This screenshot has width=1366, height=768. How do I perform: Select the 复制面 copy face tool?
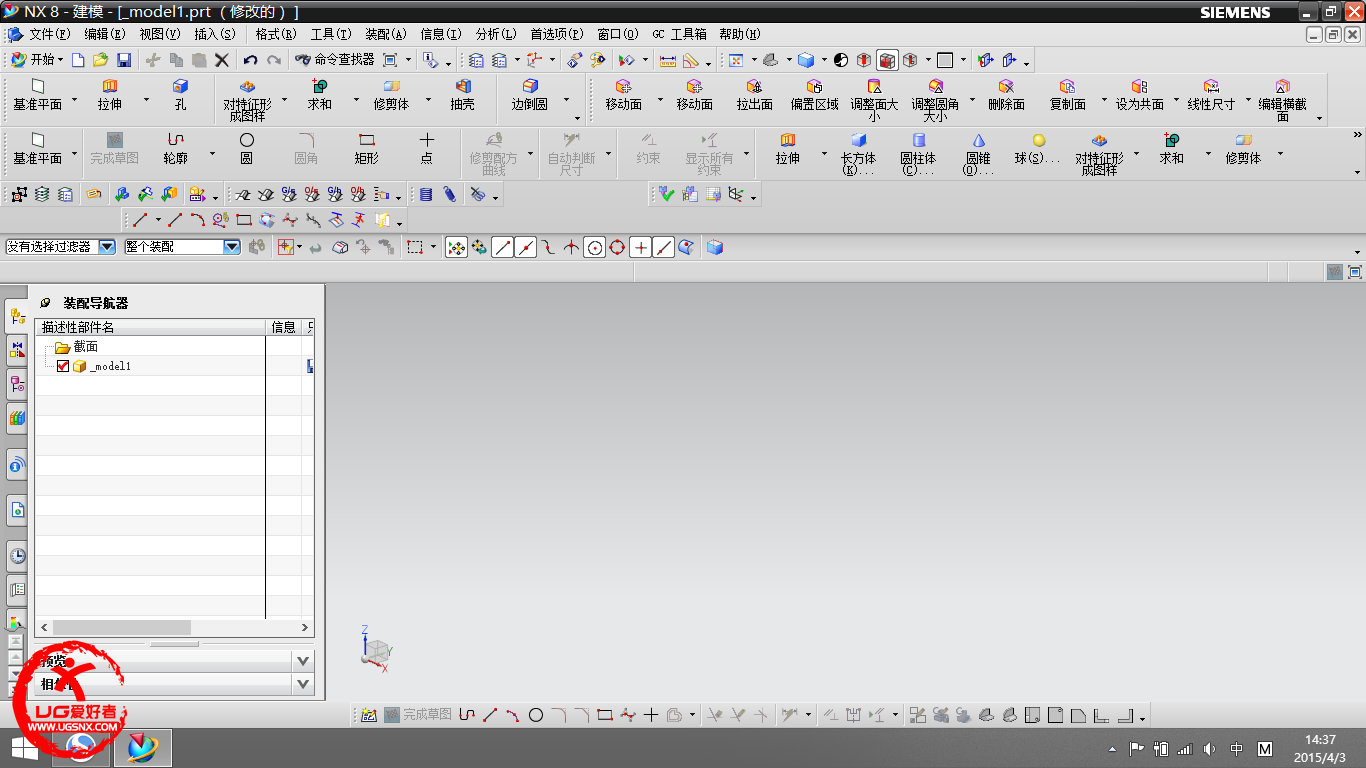(x=1067, y=95)
